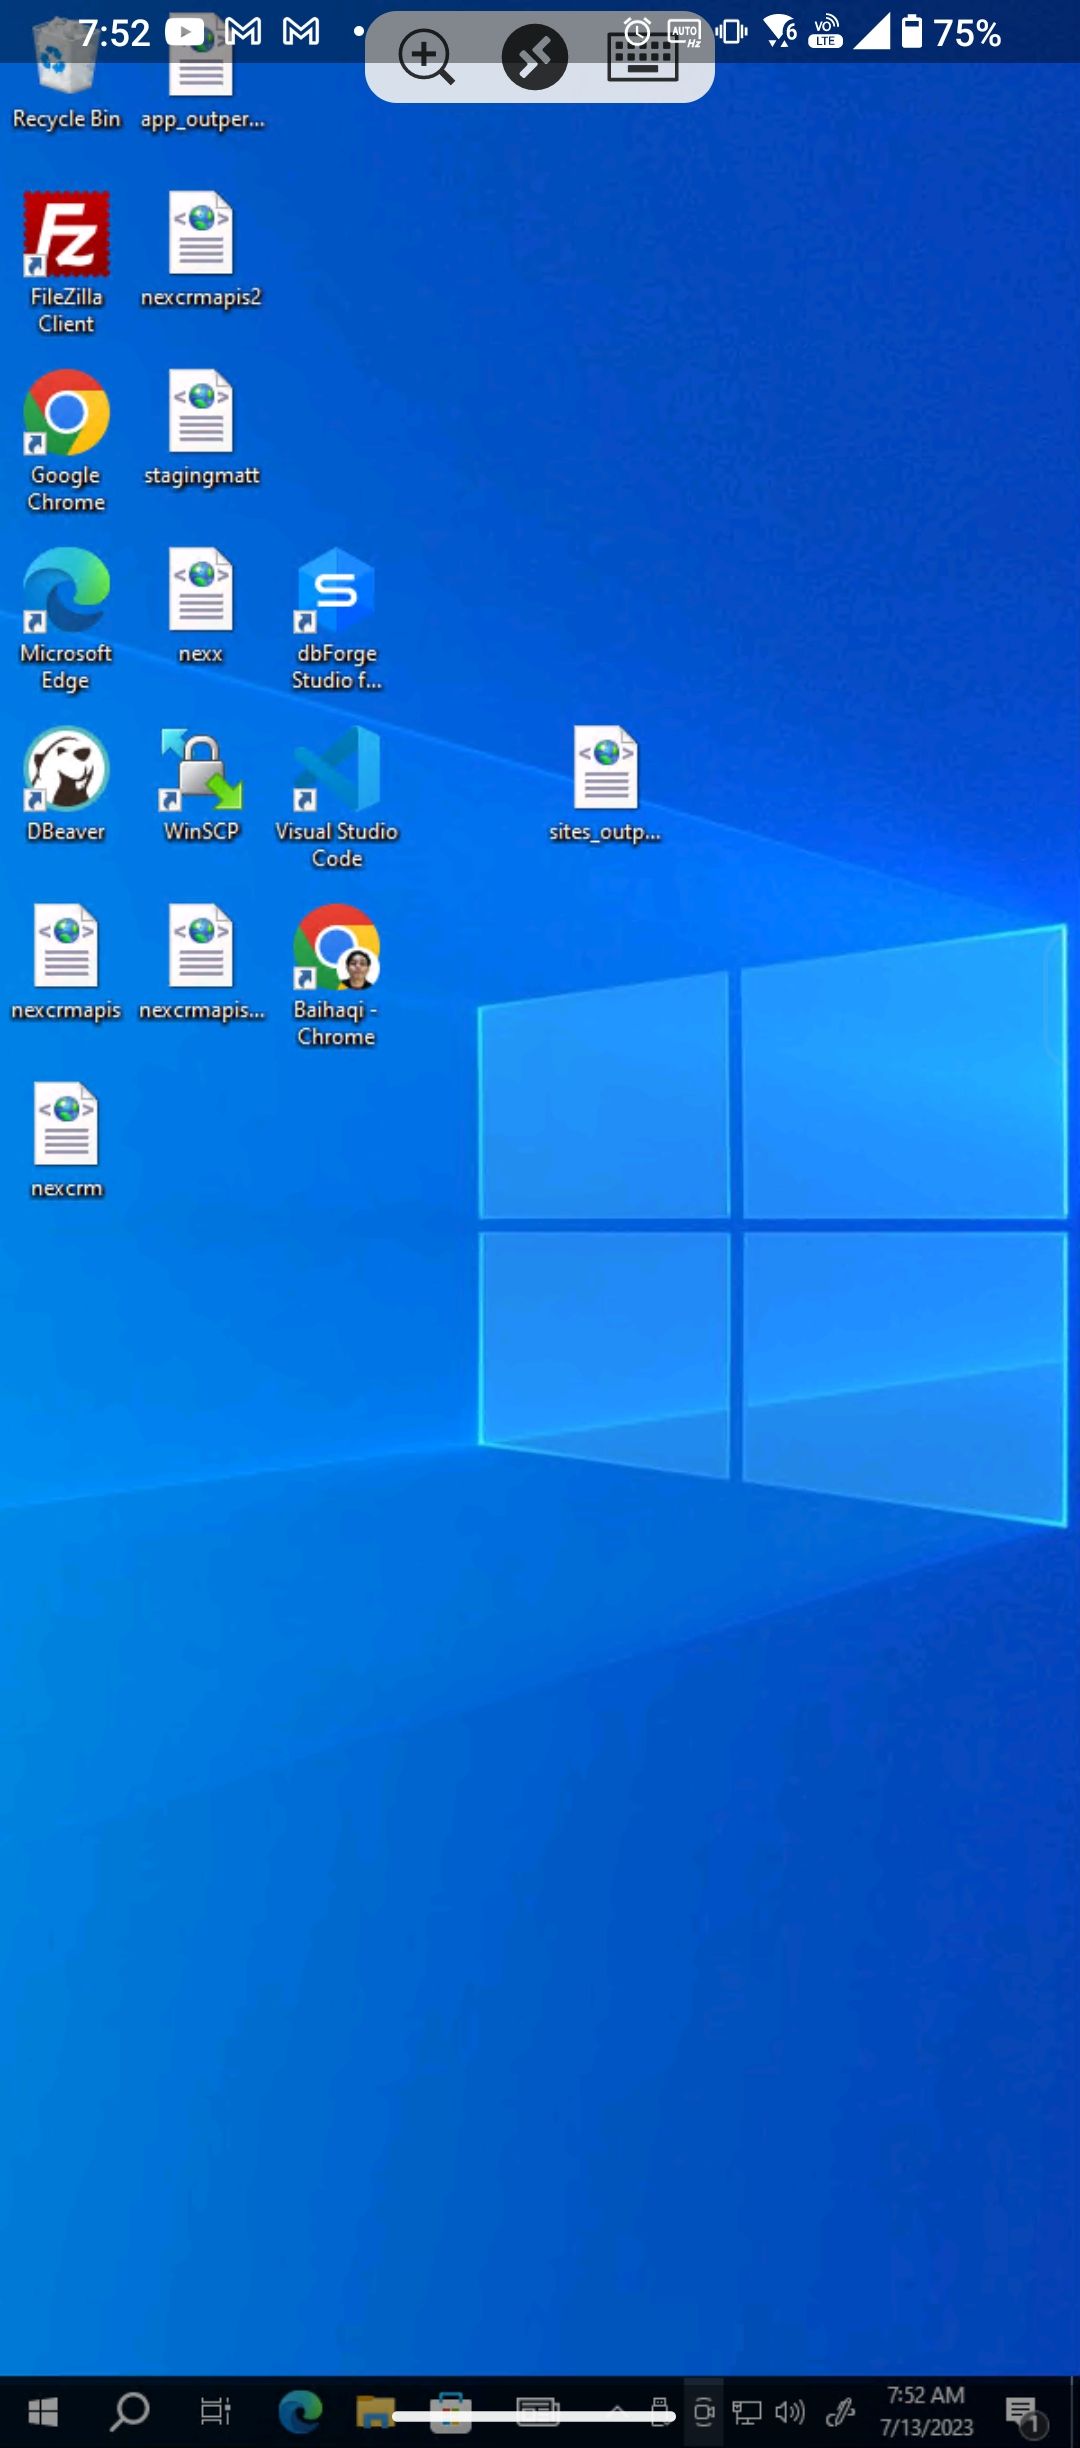Open the Remote Desktop connection menu button
The image size is (1080, 2448).
pos(535,57)
